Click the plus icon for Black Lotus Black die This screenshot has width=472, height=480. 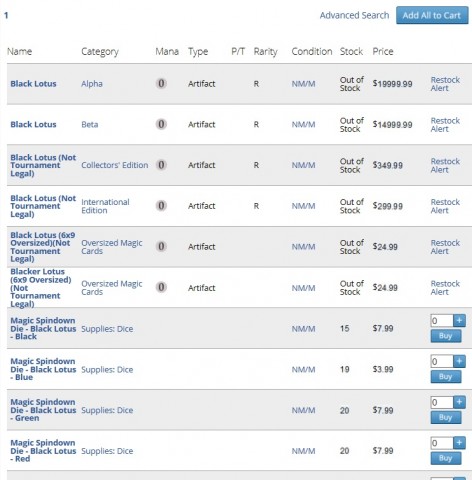[459, 321]
